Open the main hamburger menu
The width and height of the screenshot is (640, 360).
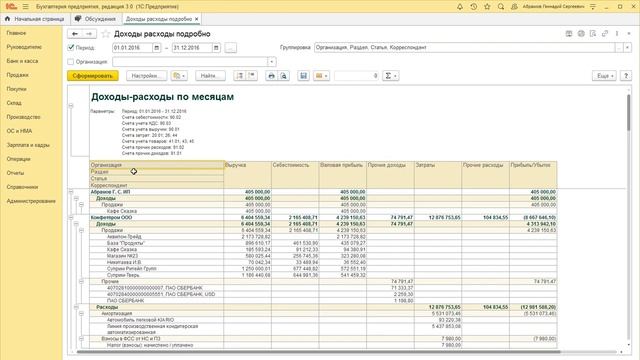[x=26, y=7]
